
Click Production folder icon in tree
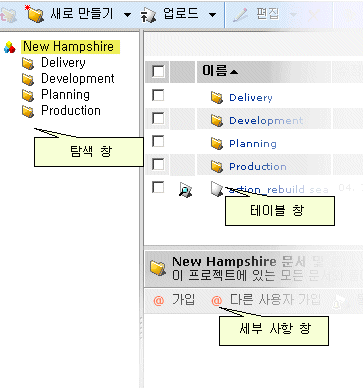[x=28, y=111]
